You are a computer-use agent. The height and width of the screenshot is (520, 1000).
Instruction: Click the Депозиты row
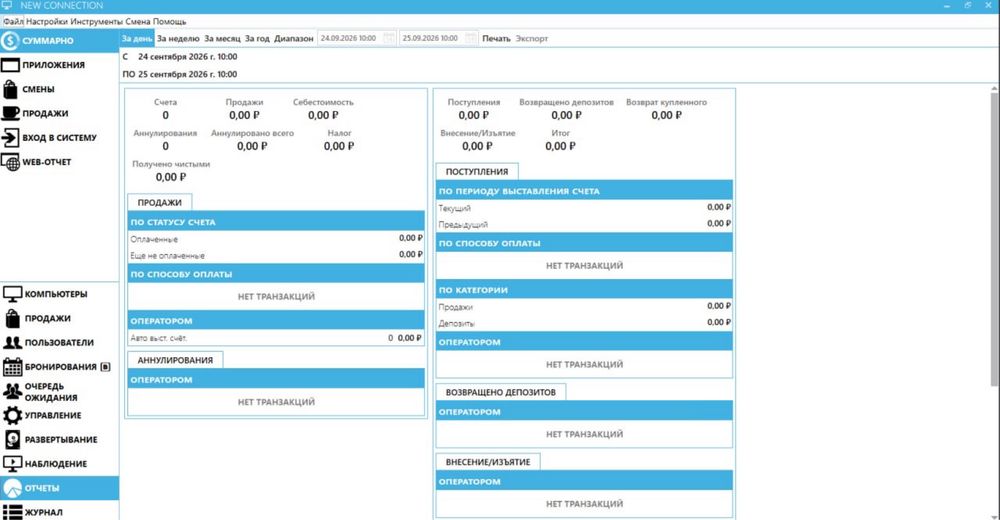click(x=584, y=323)
